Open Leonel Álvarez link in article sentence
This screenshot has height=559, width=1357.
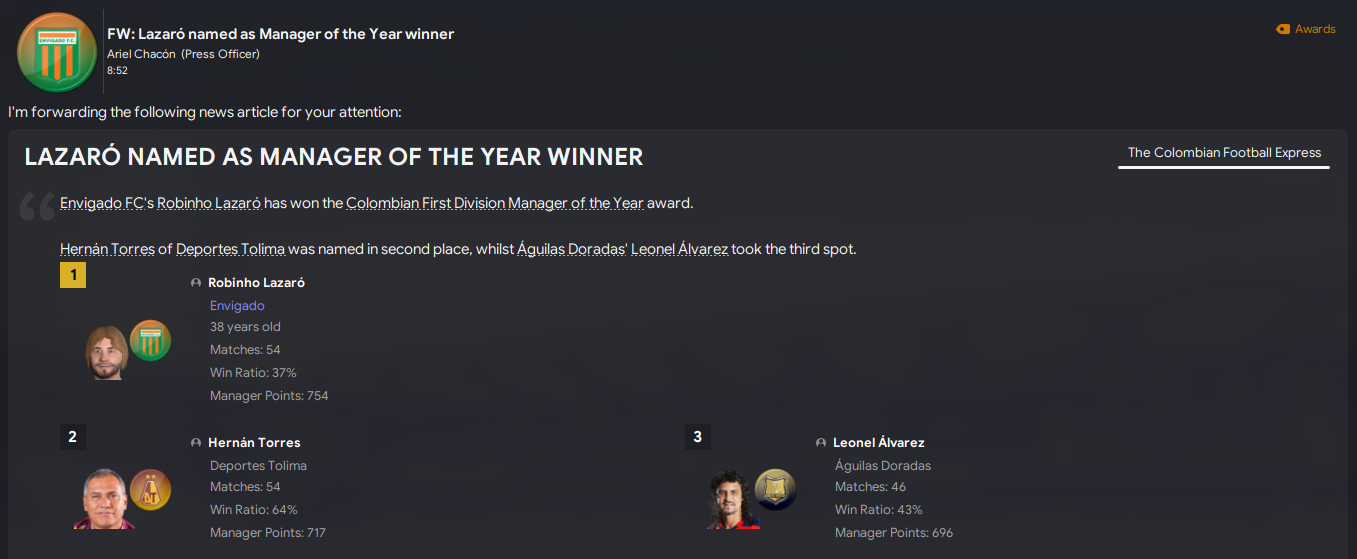[x=679, y=249]
